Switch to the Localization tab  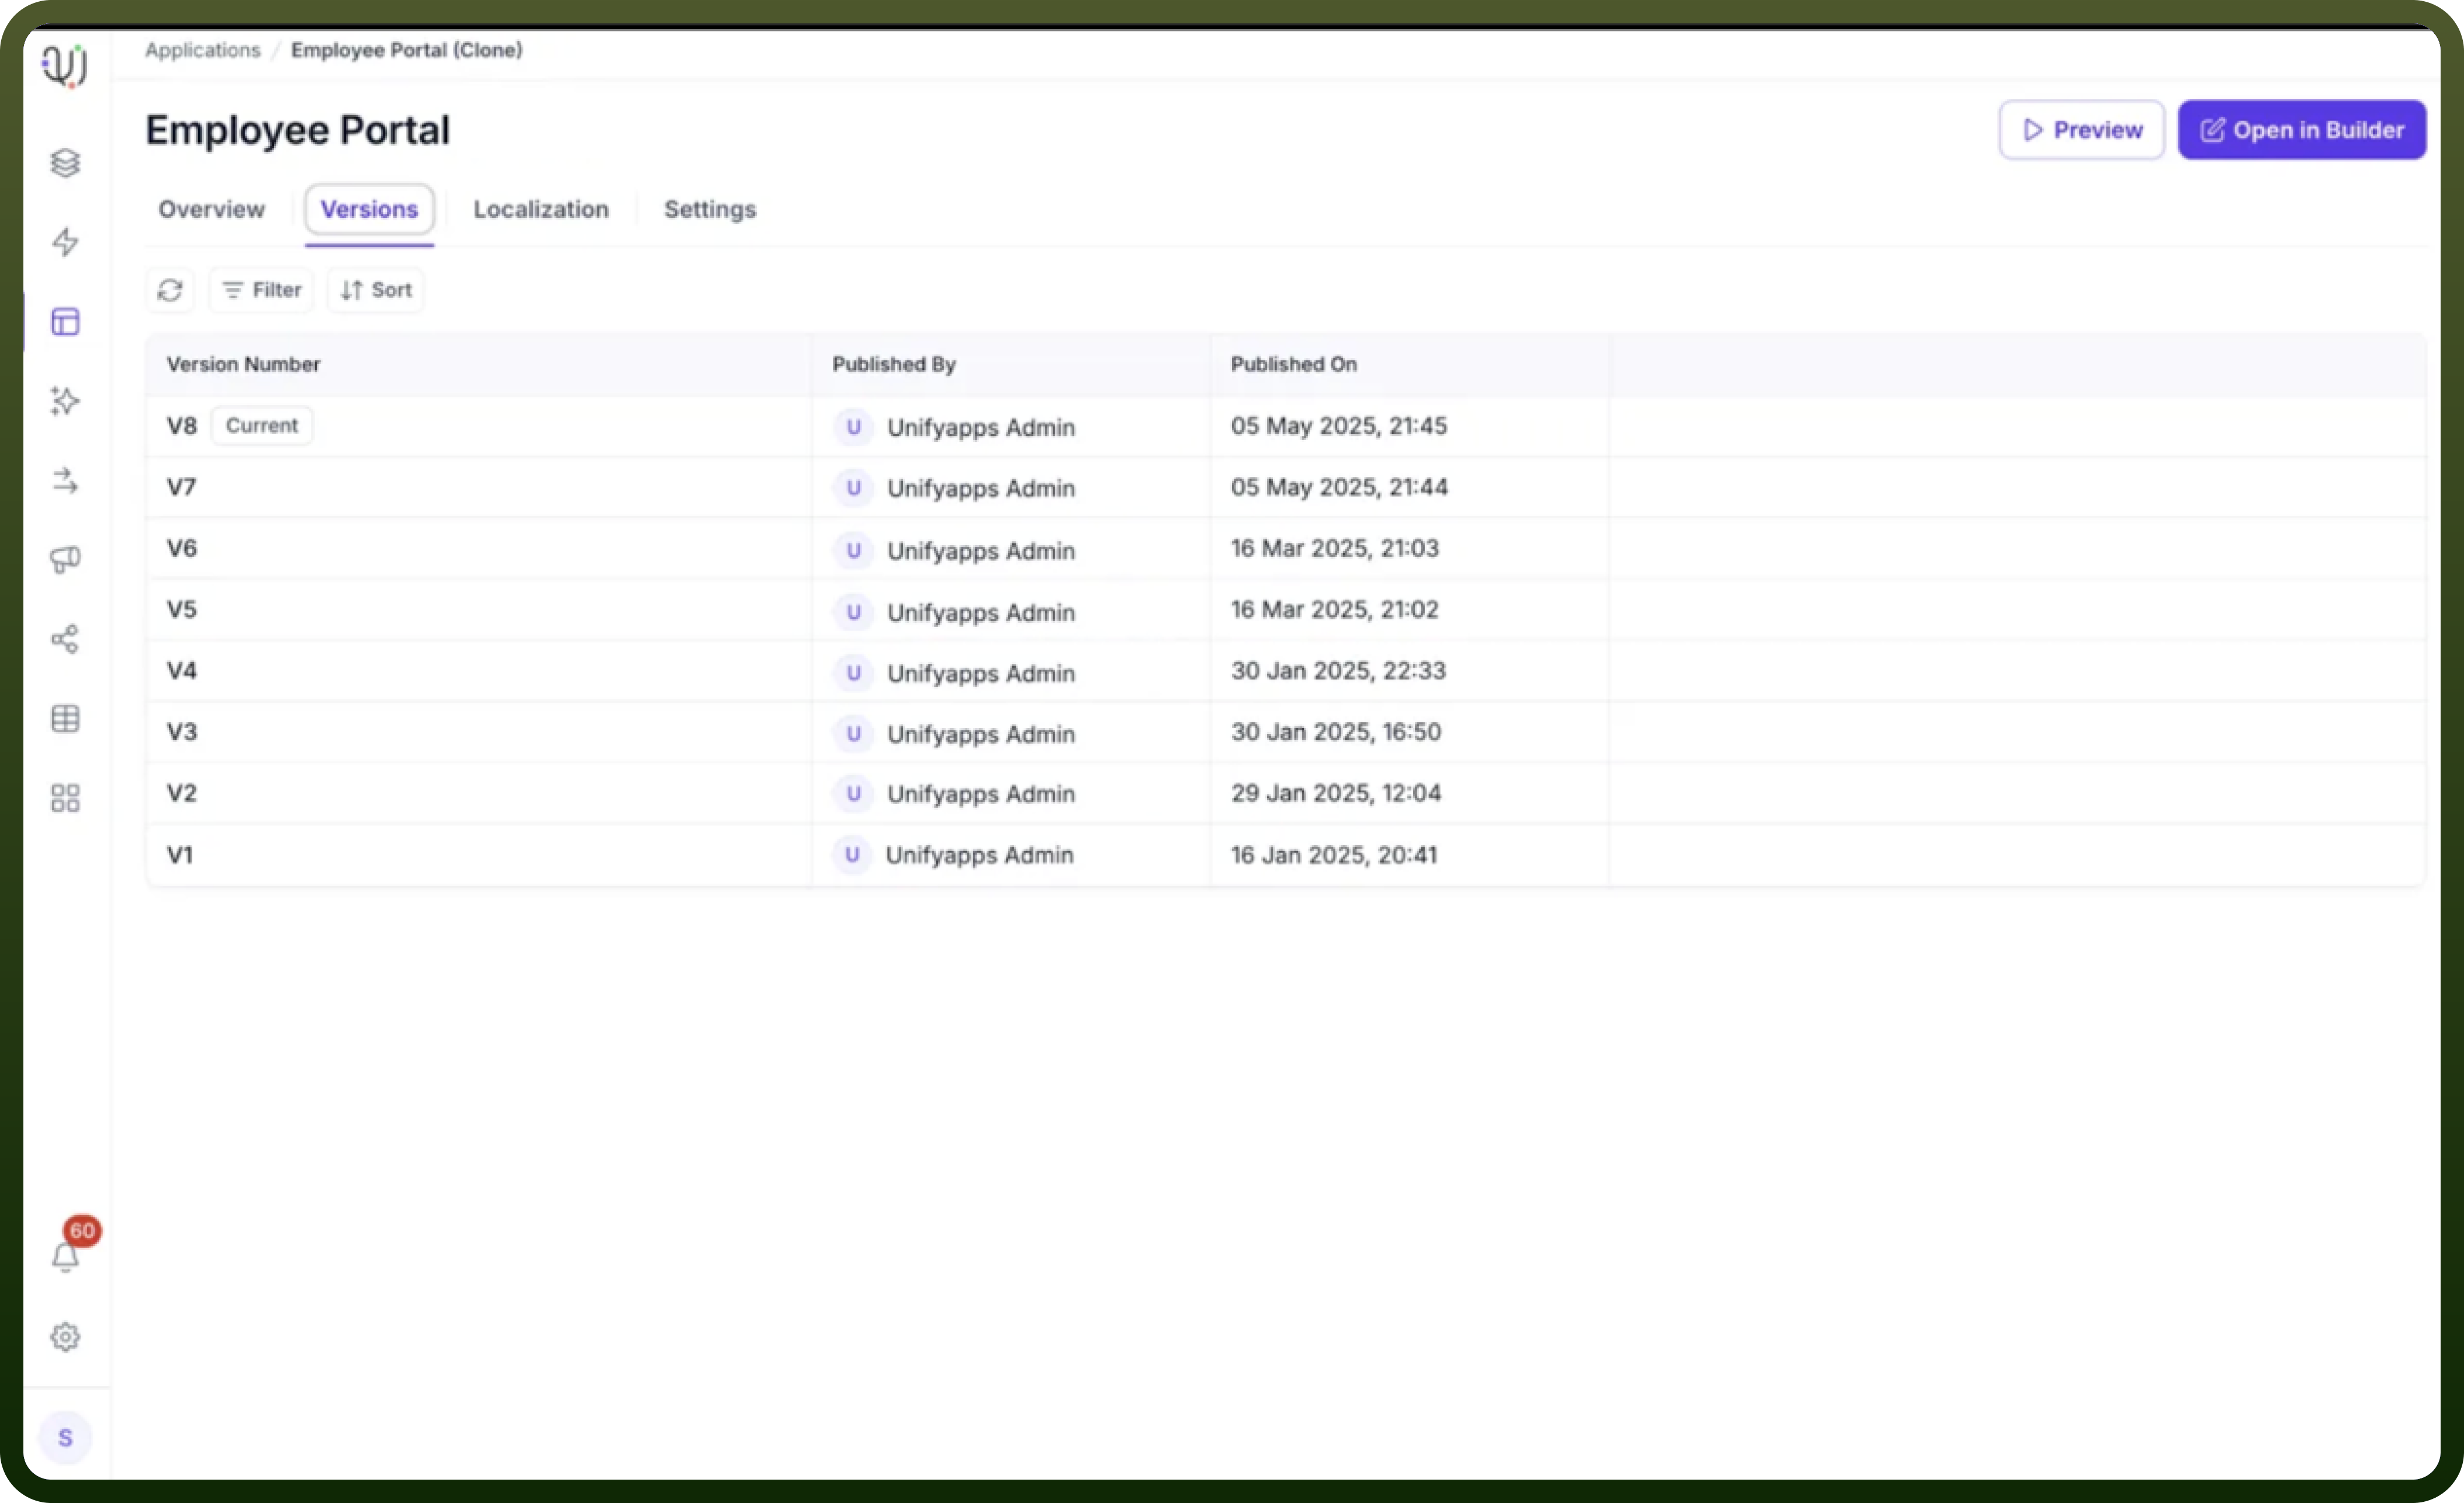click(x=541, y=209)
